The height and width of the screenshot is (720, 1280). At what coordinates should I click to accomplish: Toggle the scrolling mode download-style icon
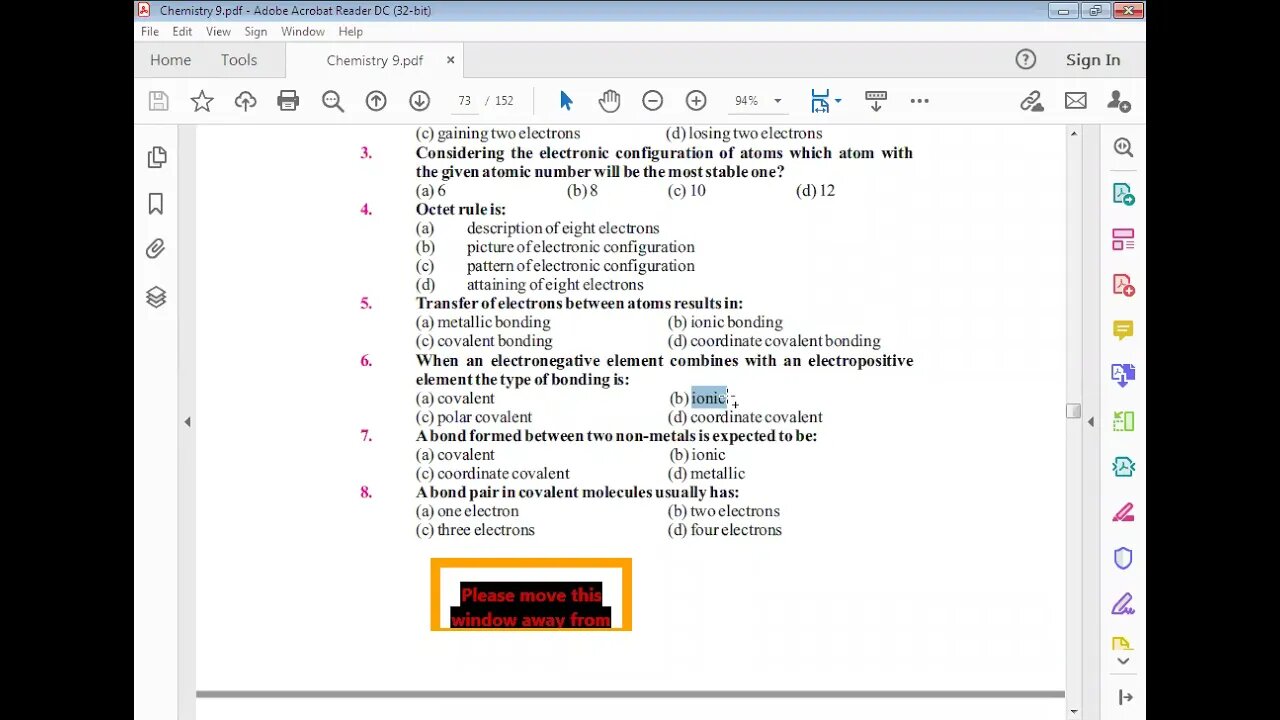[x=876, y=101]
